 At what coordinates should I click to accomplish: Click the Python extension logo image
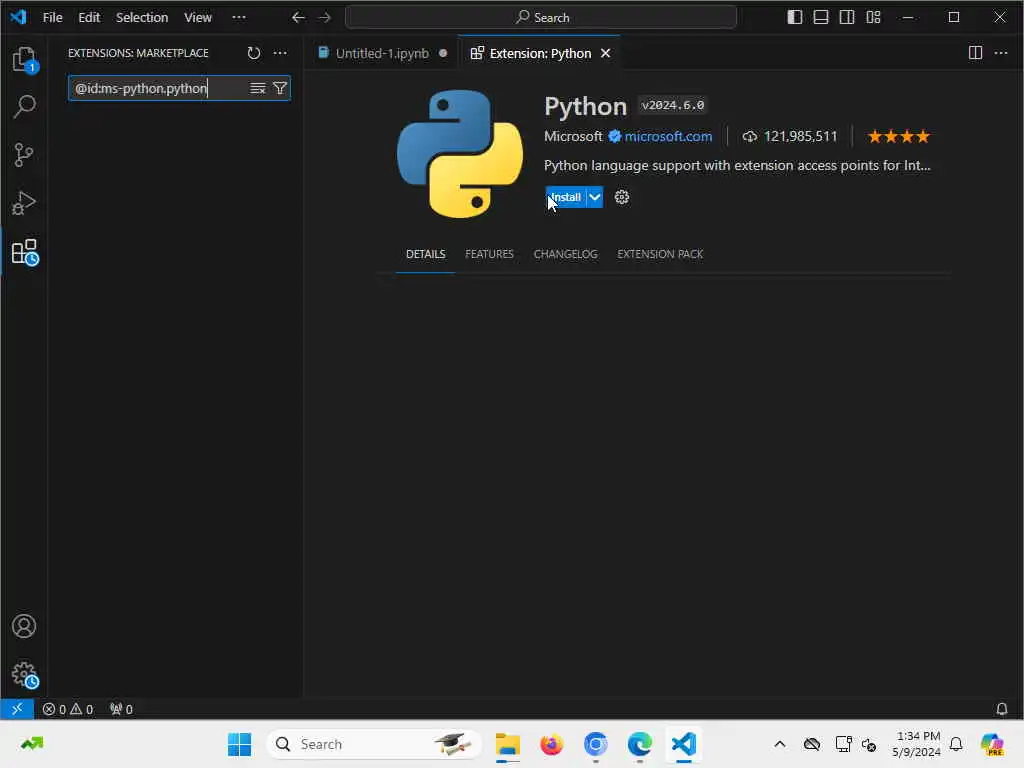click(460, 154)
